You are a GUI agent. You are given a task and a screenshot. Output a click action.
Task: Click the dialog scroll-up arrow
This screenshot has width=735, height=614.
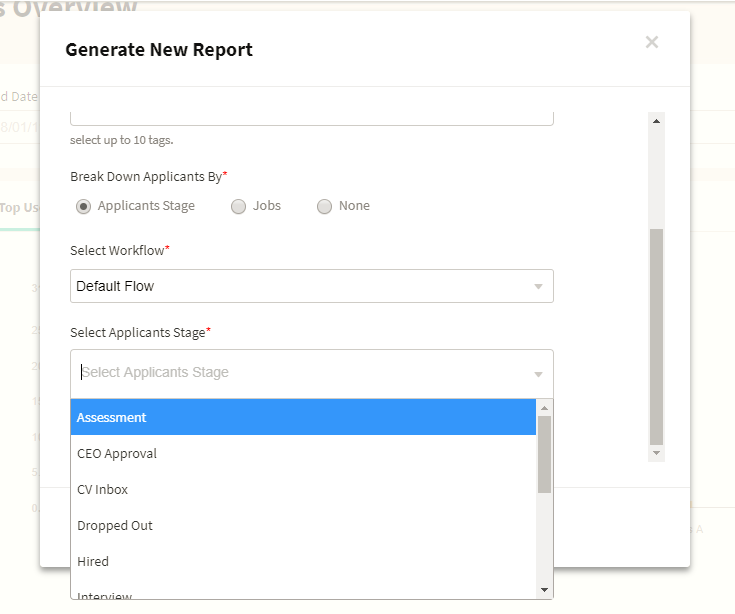tap(656, 121)
